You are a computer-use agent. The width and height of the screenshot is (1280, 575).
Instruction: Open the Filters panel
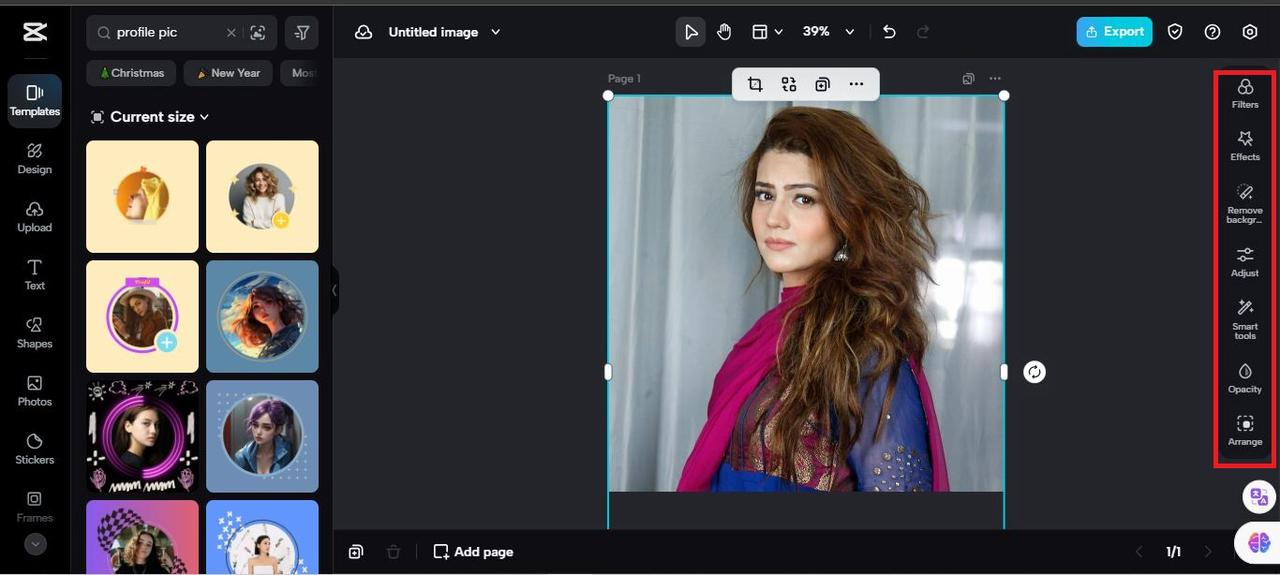(x=1245, y=93)
